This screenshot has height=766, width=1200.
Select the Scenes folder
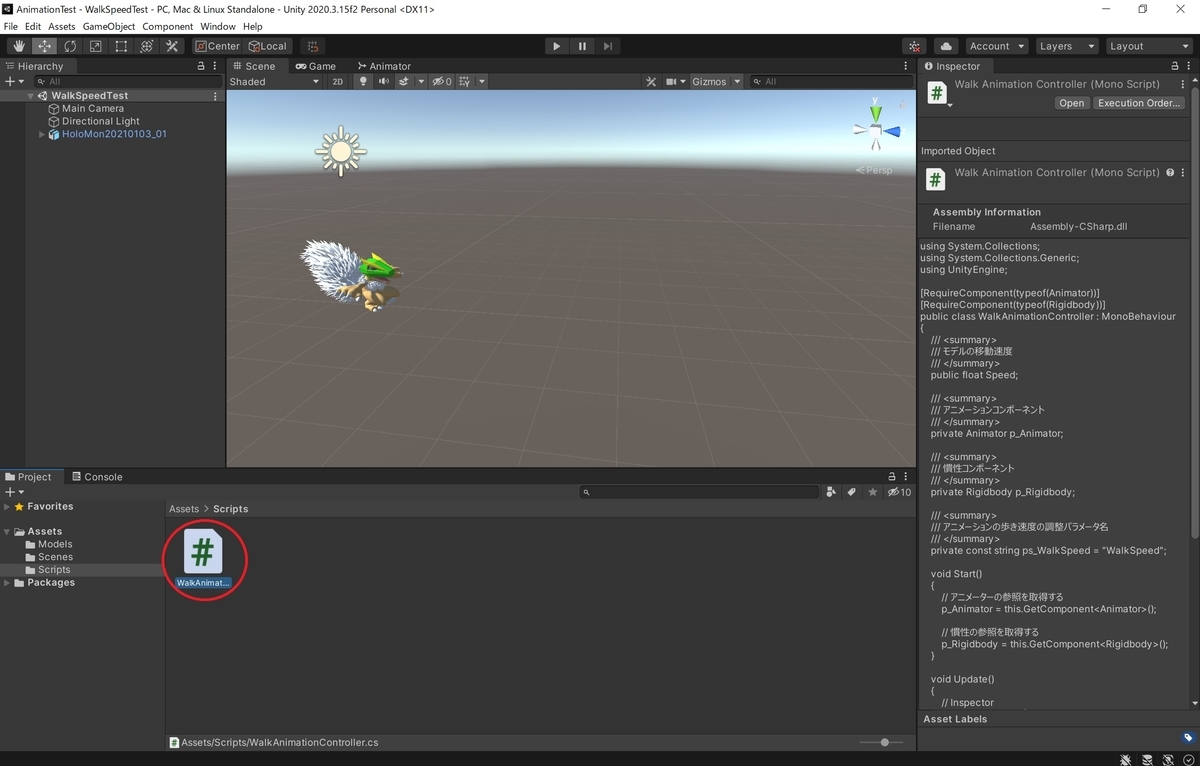tap(56, 557)
